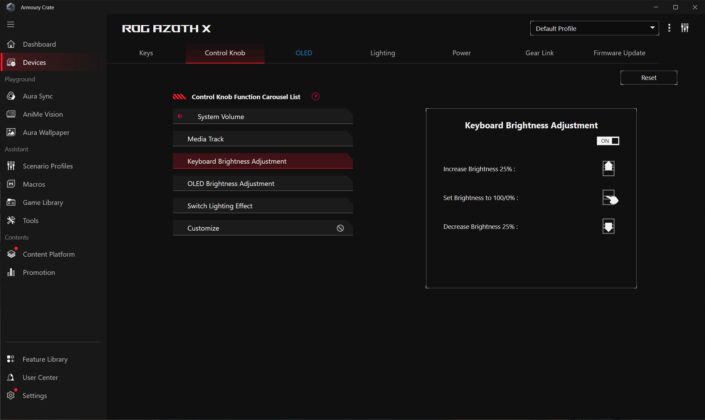Switch to the Firmware Update tab
705x420 pixels.
click(619, 53)
